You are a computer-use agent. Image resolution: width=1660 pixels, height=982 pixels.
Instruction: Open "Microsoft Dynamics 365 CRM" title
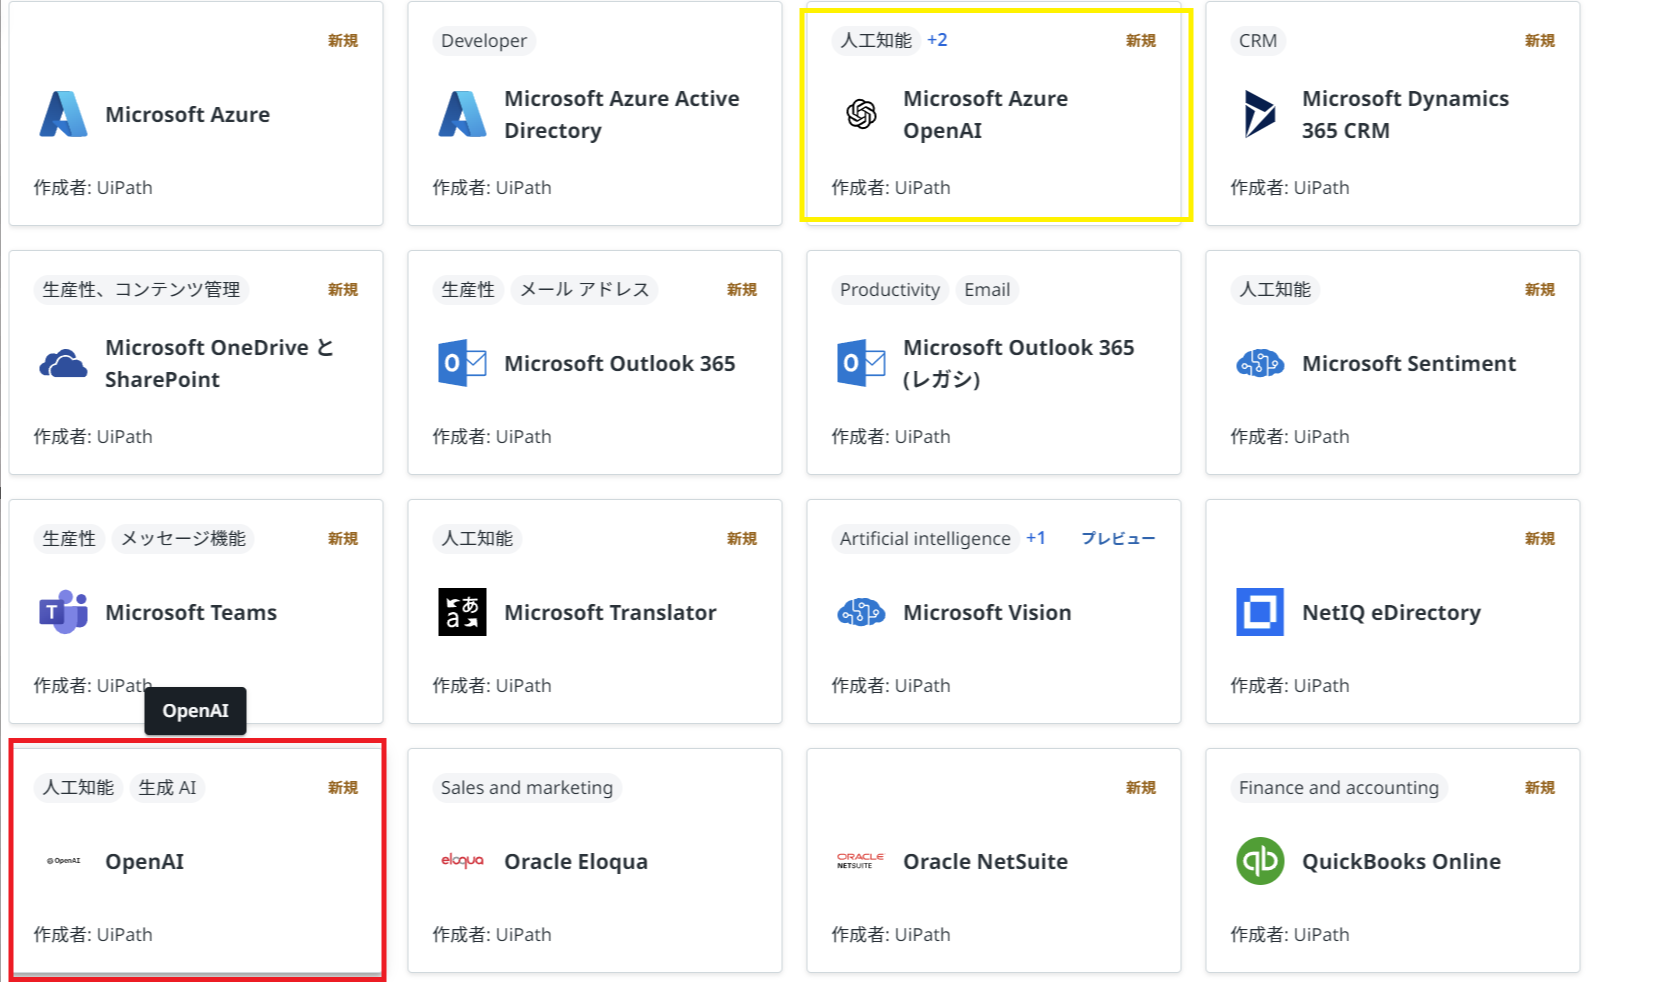coord(1405,114)
